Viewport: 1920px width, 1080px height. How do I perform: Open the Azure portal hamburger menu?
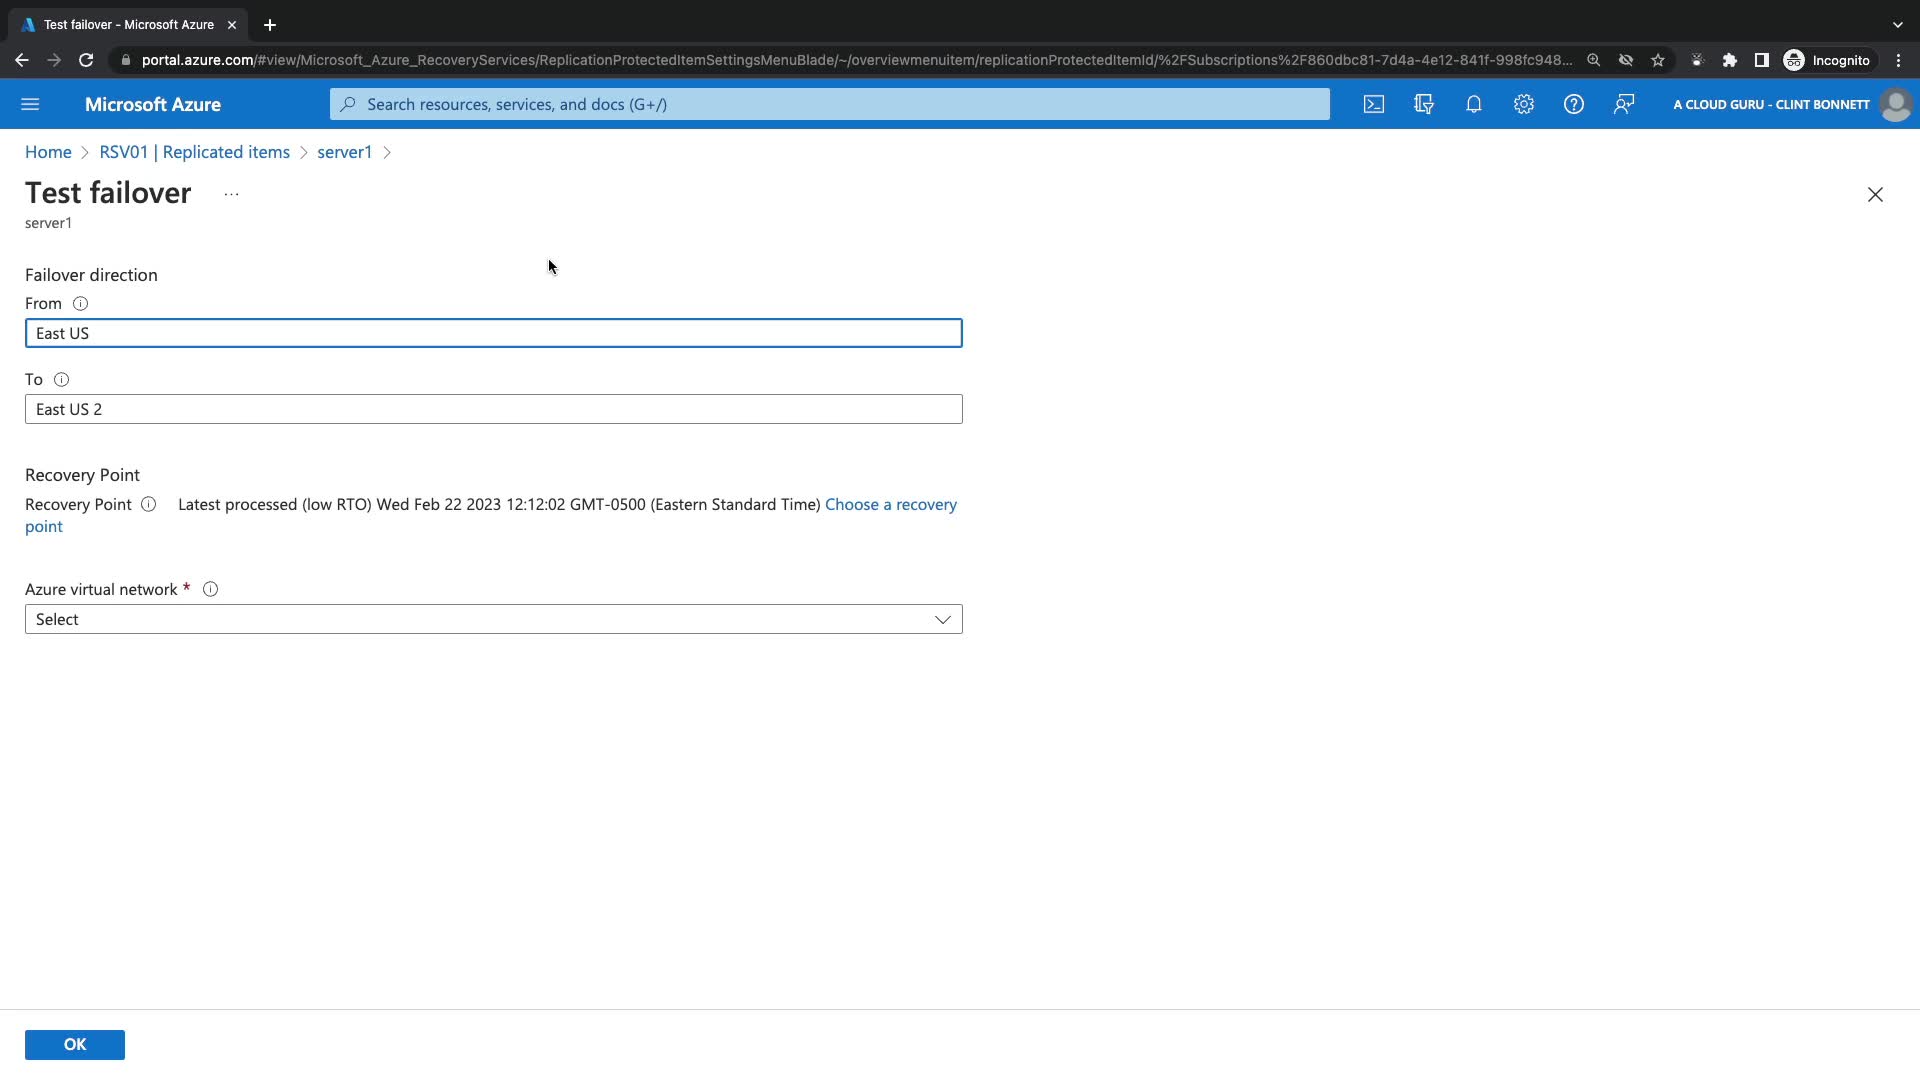(30, 104)
